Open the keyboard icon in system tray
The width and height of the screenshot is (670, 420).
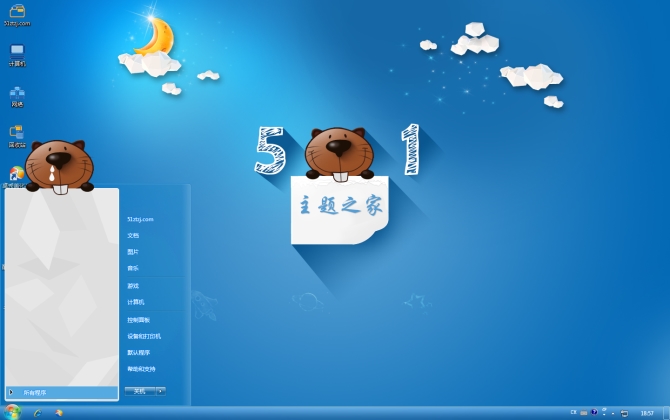(583, 412)
